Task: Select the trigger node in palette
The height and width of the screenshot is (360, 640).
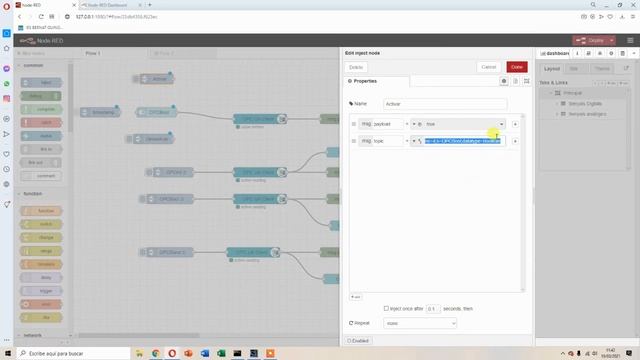Action: (x=41, y=291)
